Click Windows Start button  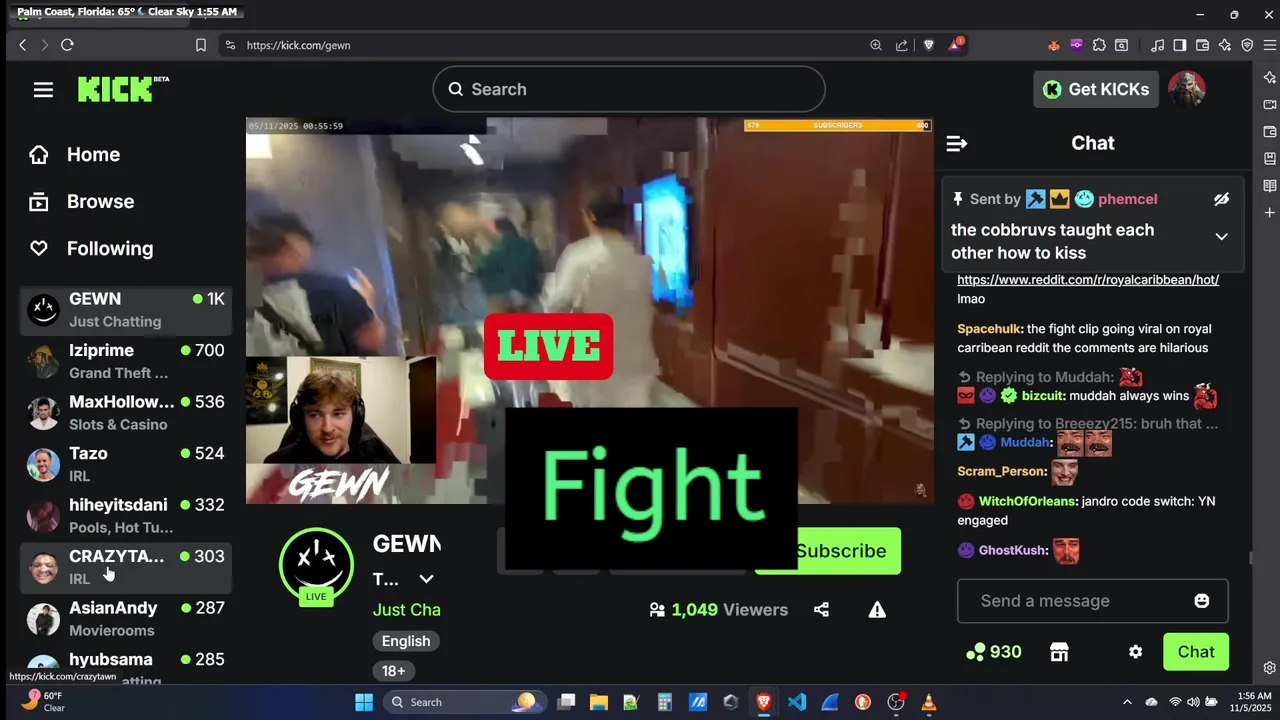point(364,702)
